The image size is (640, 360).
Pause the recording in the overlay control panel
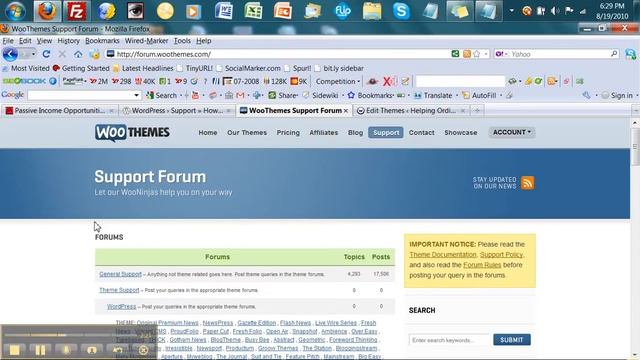click(40, 350)
